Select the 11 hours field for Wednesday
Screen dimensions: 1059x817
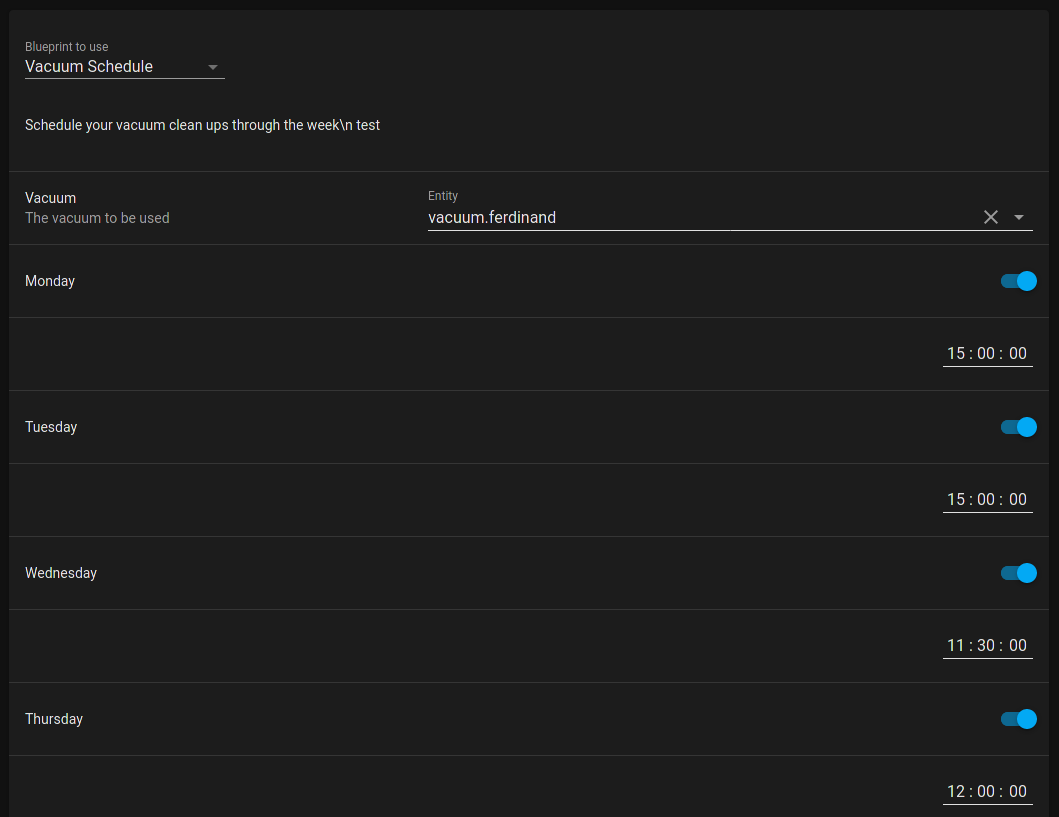pos(956,645)
